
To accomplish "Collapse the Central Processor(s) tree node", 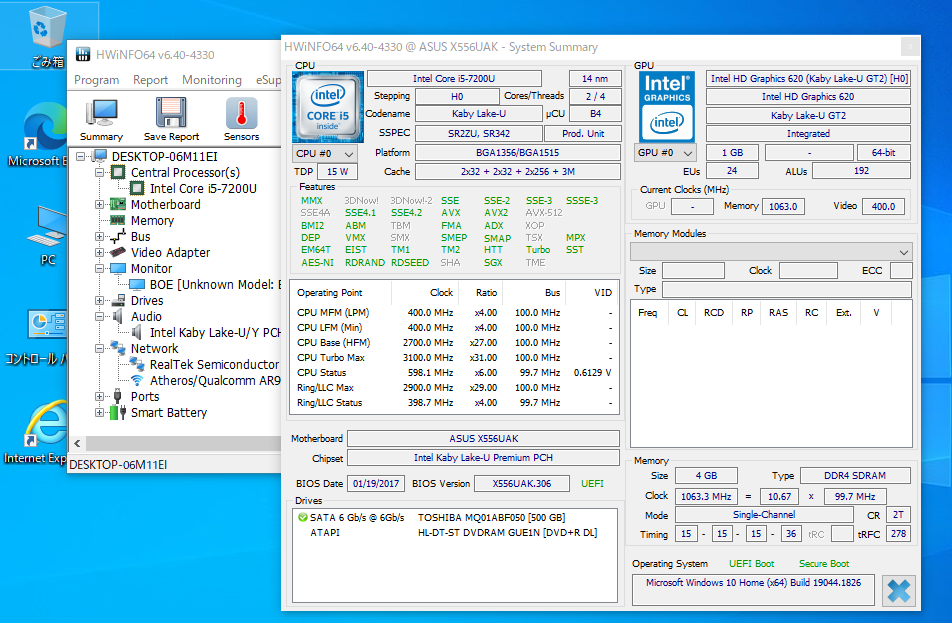I will click(101, 173).
